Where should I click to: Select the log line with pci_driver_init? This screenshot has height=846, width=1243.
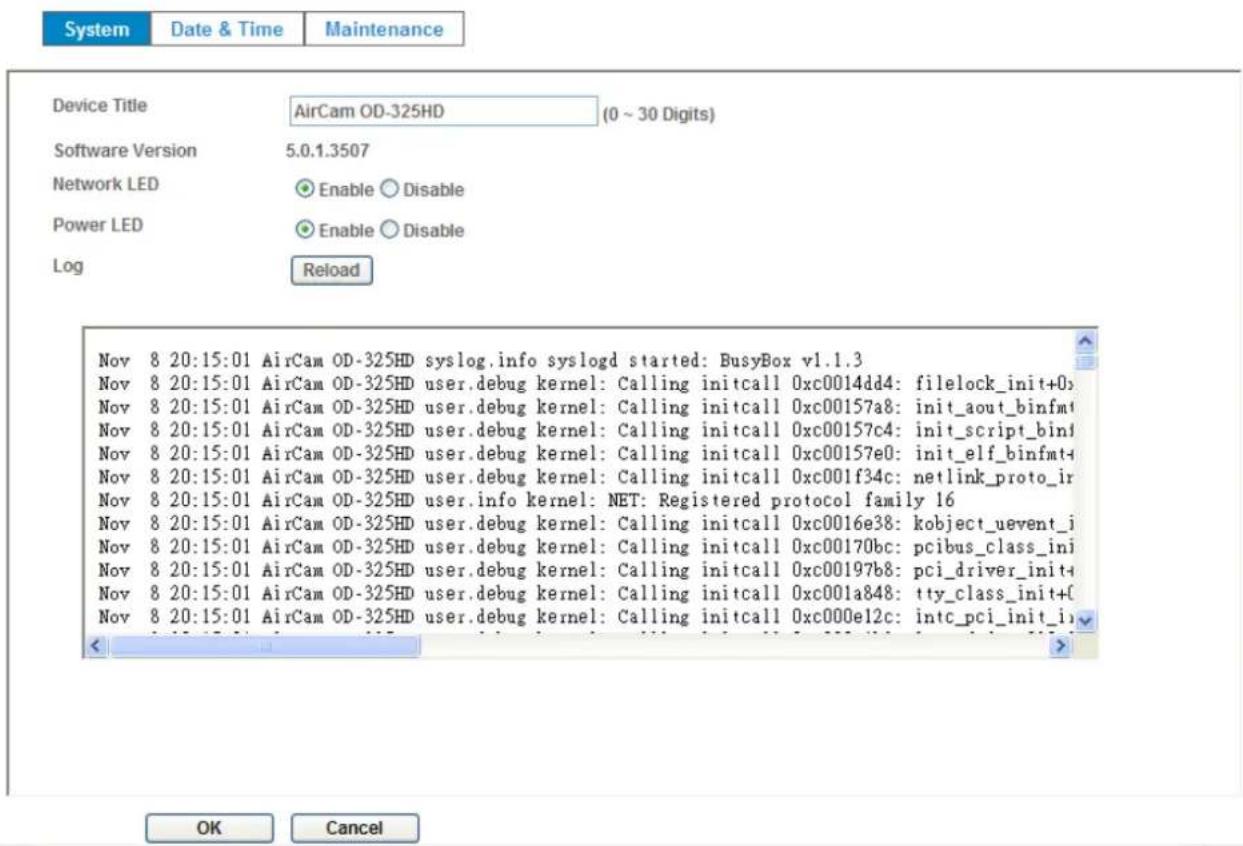coord(586,570)
